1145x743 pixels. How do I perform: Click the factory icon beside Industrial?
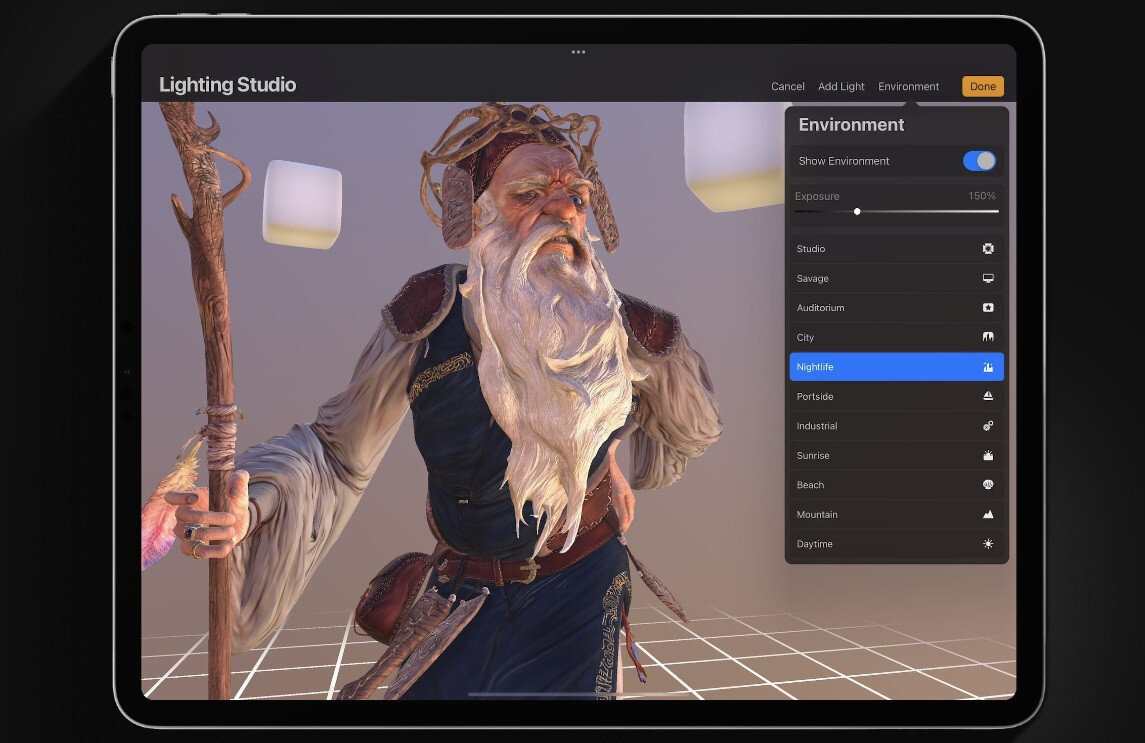pyautogui.click(x=987, y=425)
